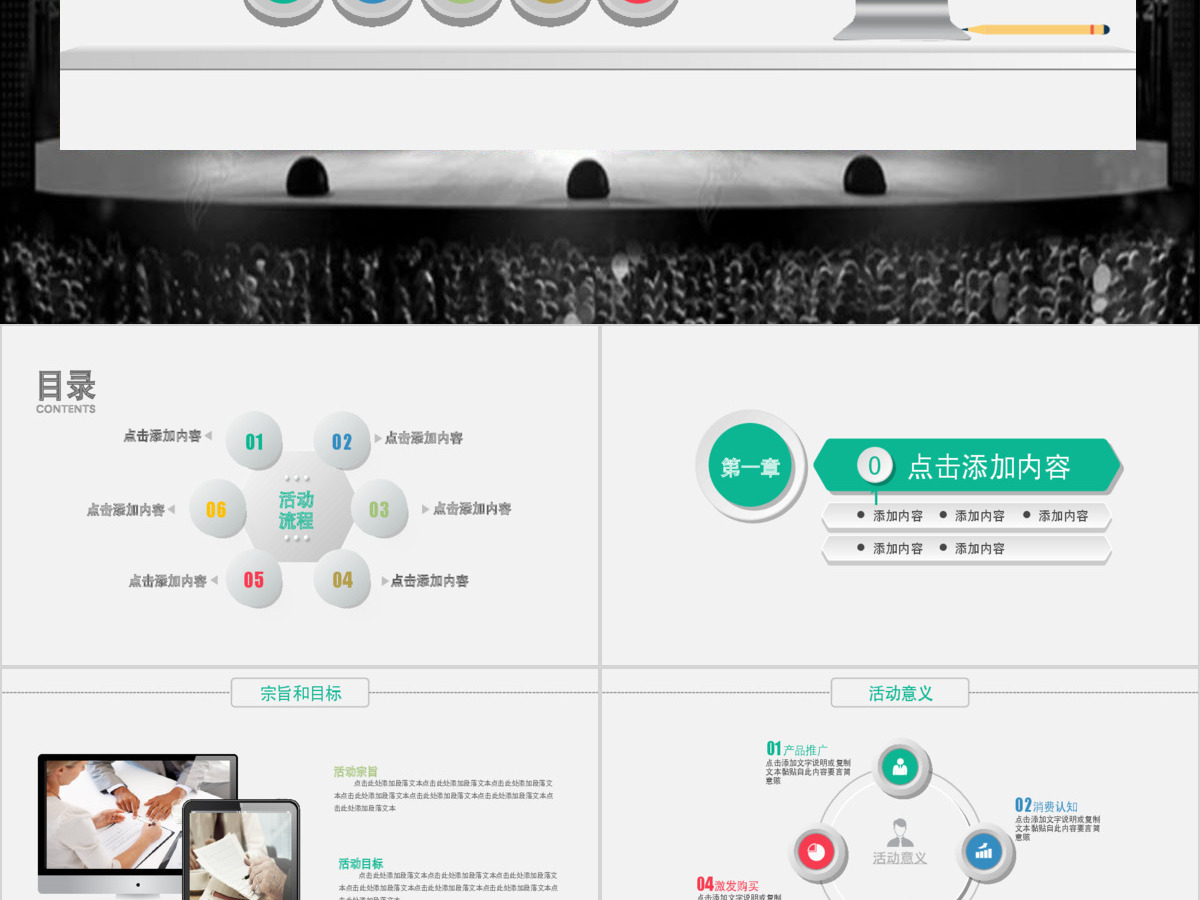Click the 活动宗旨 heading

coord(356,772)
